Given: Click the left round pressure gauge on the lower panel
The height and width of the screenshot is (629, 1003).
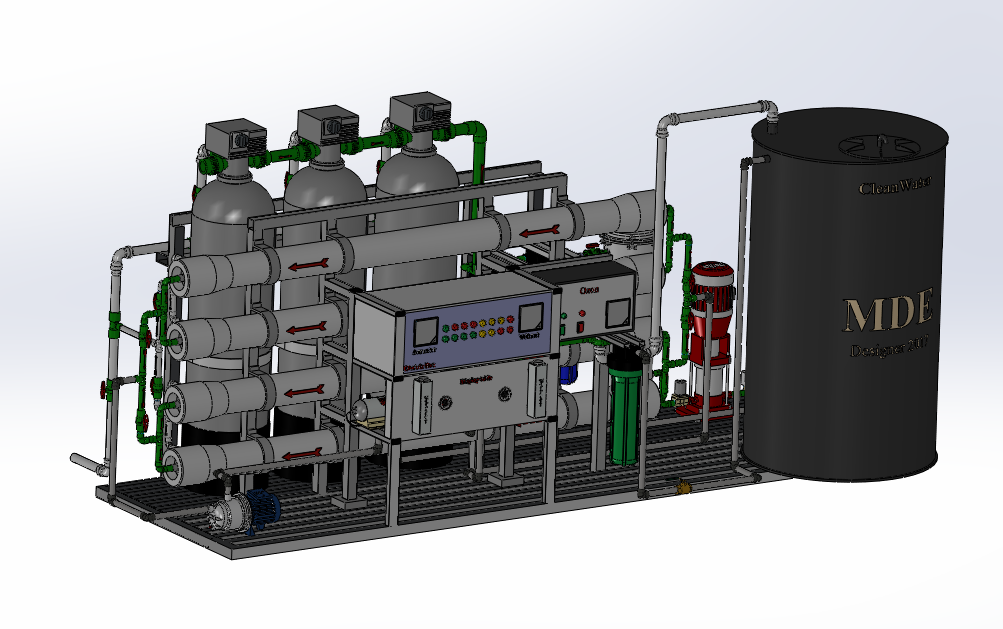Looking at the screenshot, I should coord(445,402).
